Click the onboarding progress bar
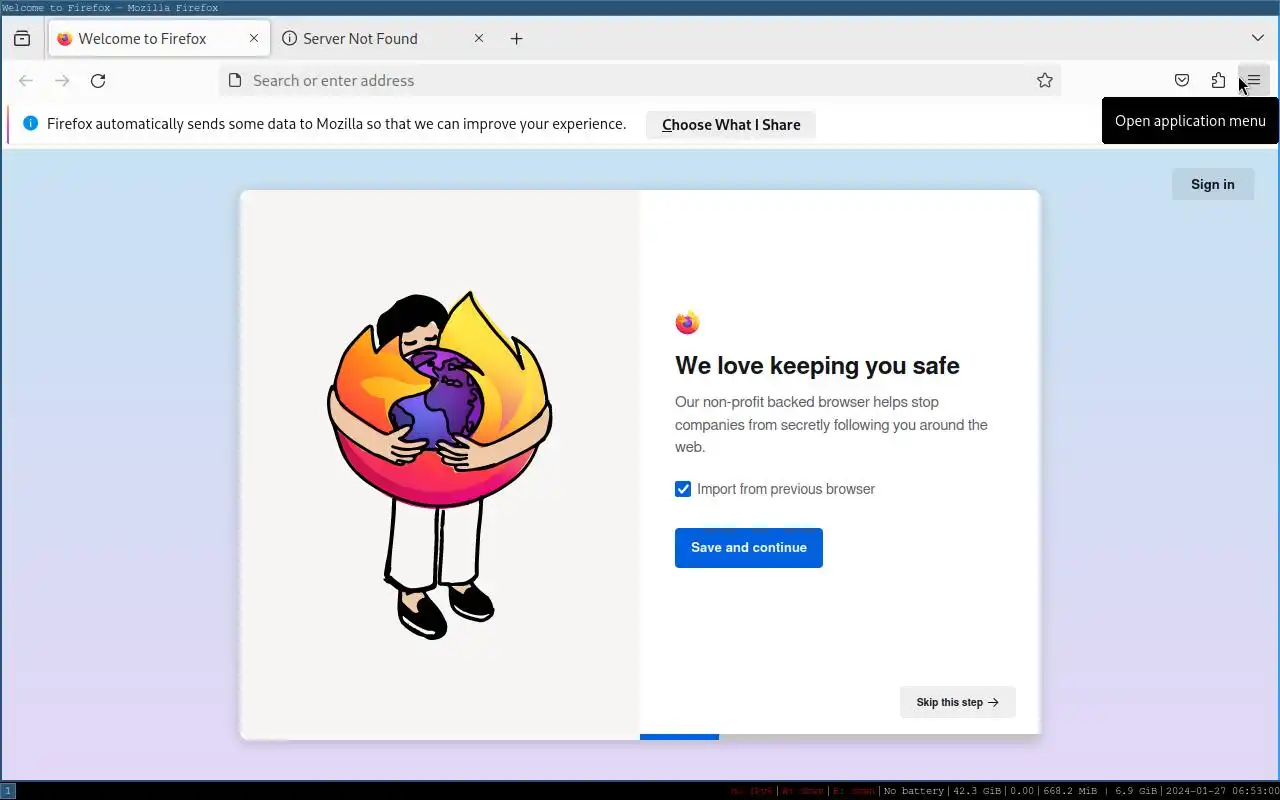Image resolution: width=1280 pixels, height=800 pixels. pyautogui.click(x=840, y=737)
